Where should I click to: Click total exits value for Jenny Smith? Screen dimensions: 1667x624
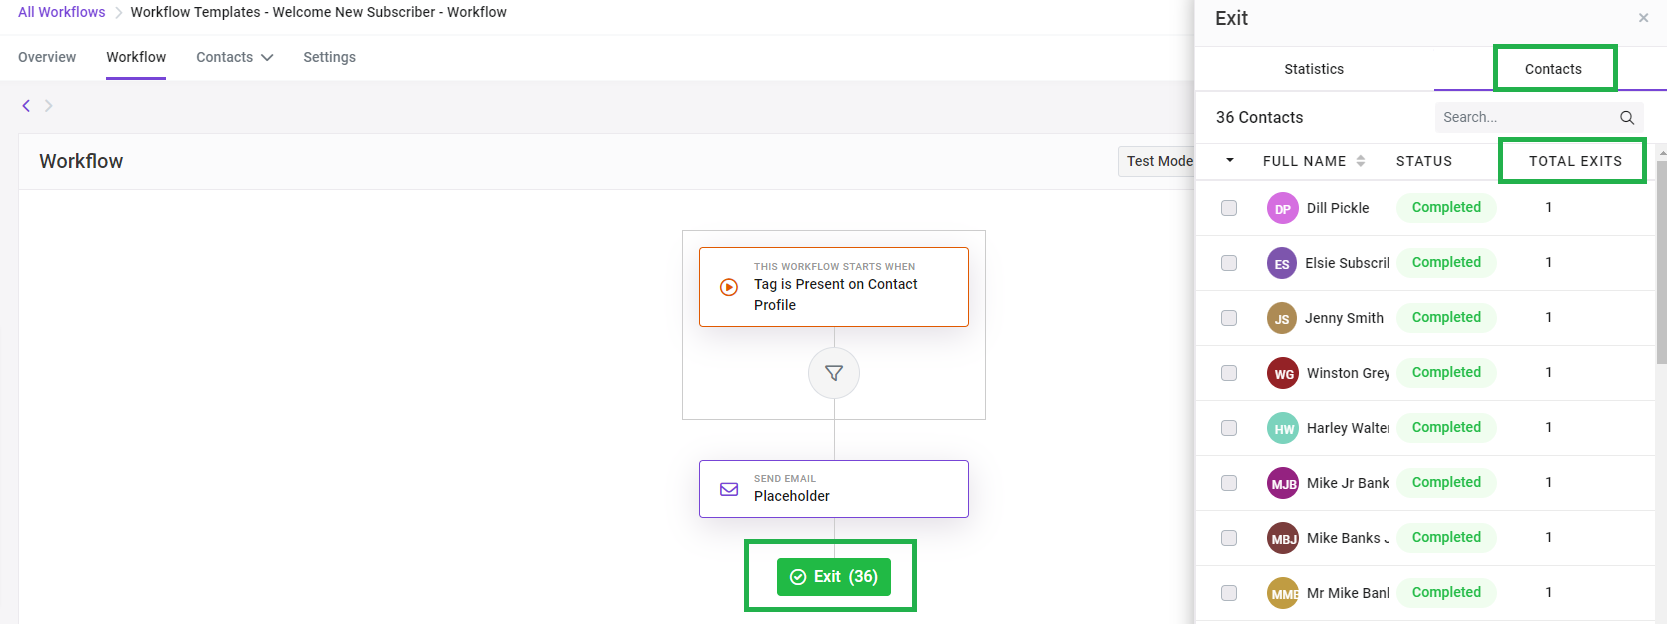click(x=1549, y=317)
